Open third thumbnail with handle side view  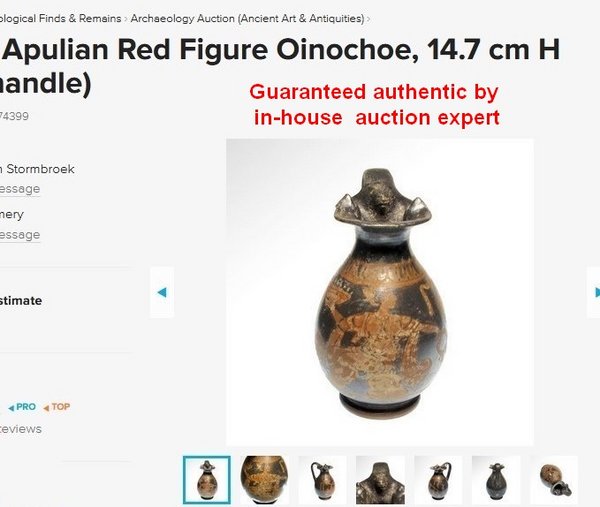(x=322, y=480)
